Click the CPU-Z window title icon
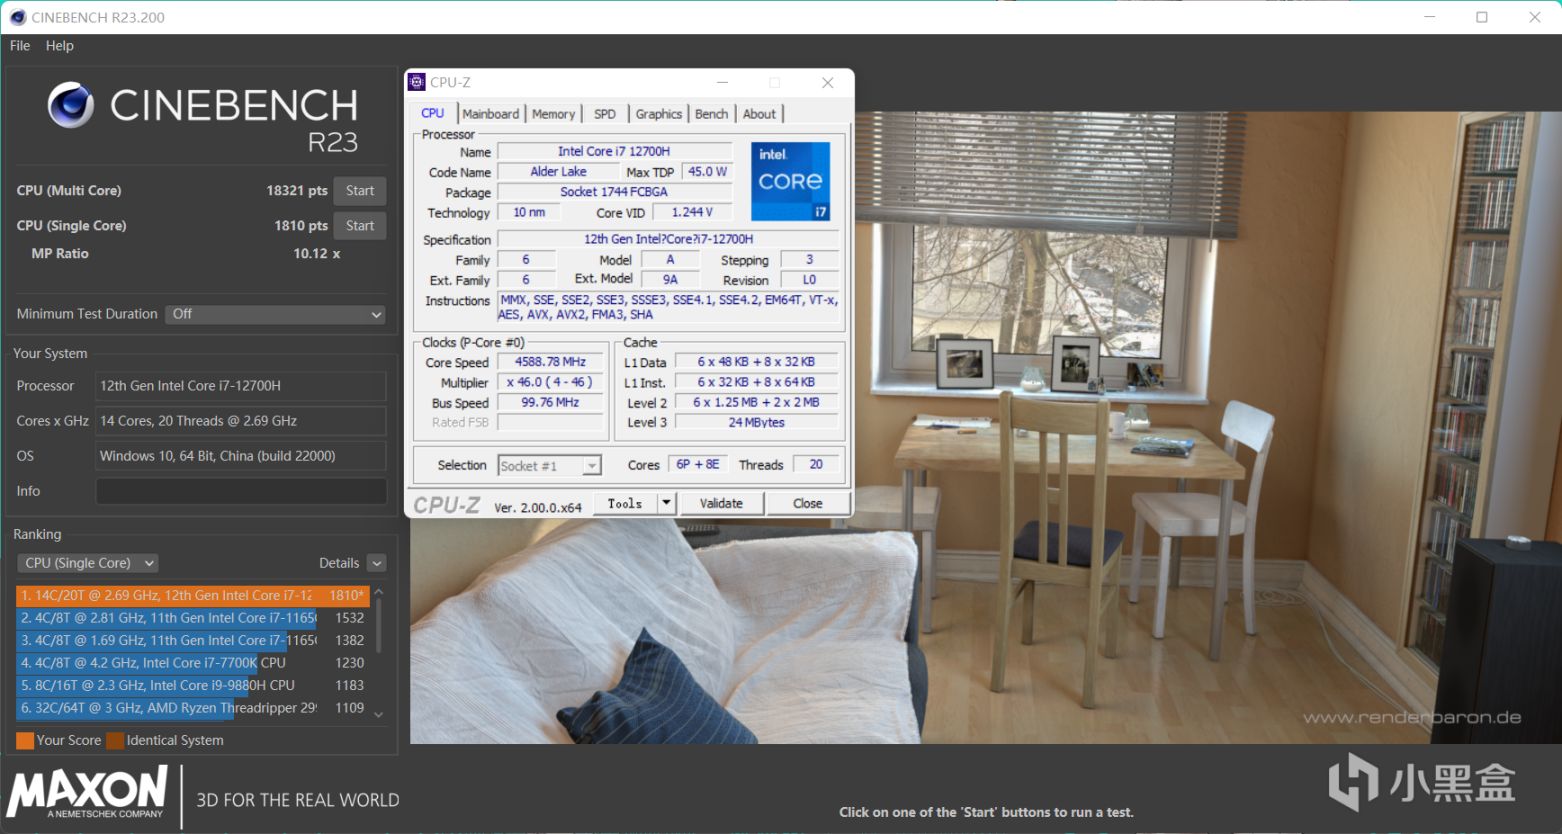 coord(418,83)
